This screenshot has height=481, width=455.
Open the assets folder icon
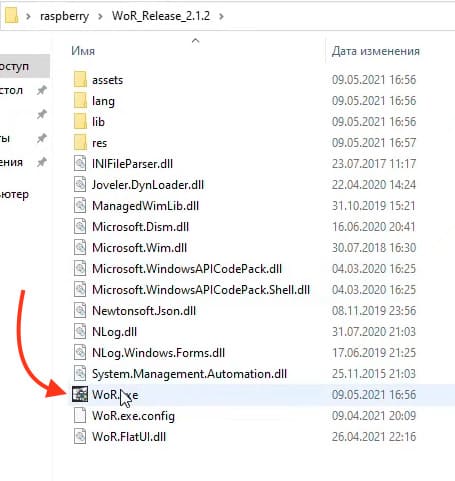(x=80, y=80)
